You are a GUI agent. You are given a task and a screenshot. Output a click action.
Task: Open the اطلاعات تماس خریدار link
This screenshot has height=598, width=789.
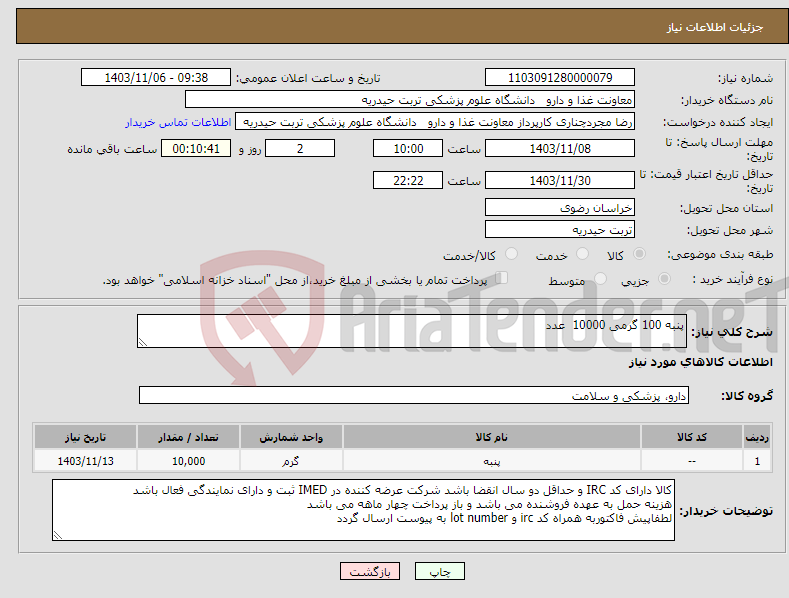coord(178,122)
